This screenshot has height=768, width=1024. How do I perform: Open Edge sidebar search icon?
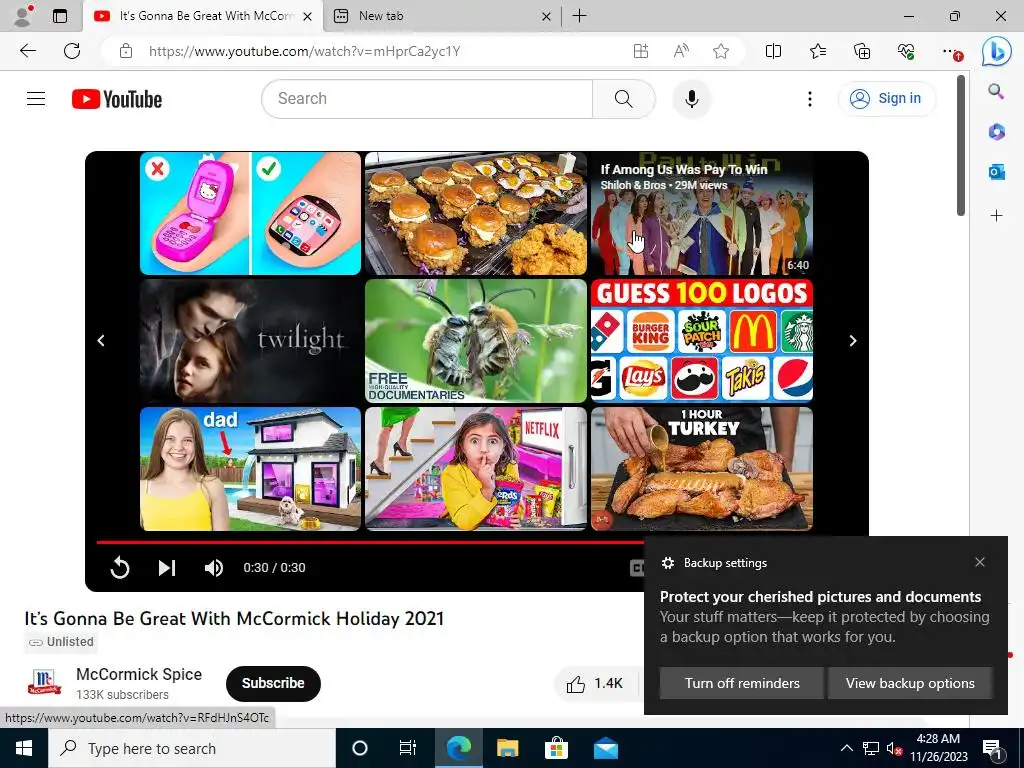click(x=996, y=91)
